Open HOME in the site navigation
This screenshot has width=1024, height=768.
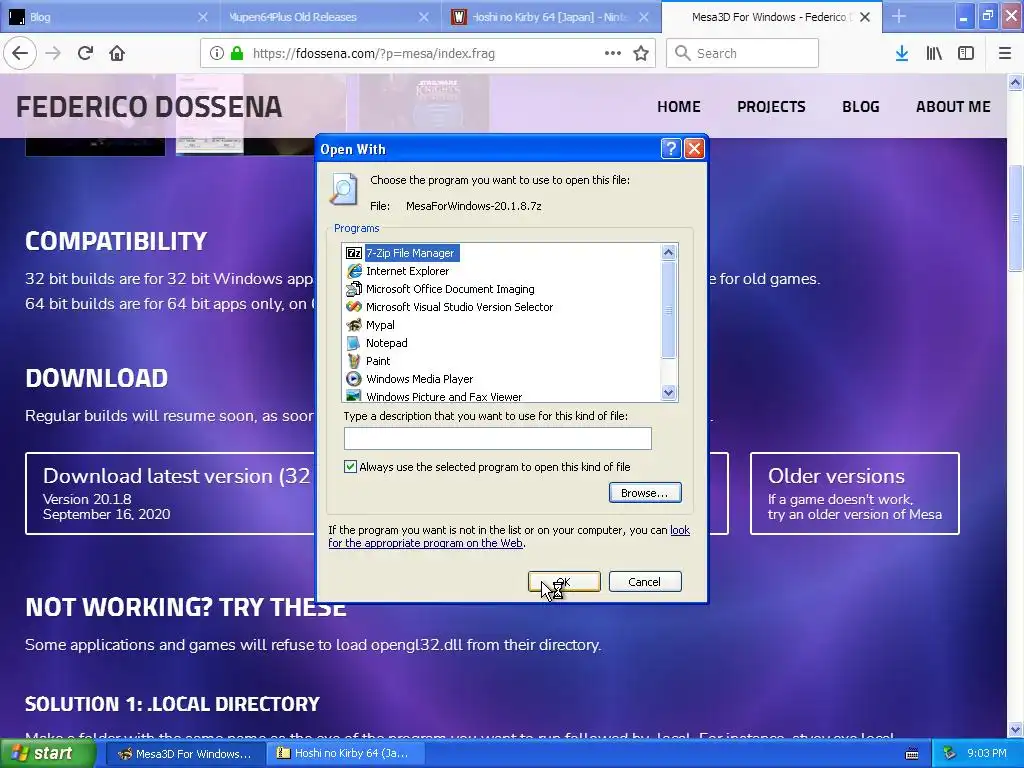click(x=679, y=106)
